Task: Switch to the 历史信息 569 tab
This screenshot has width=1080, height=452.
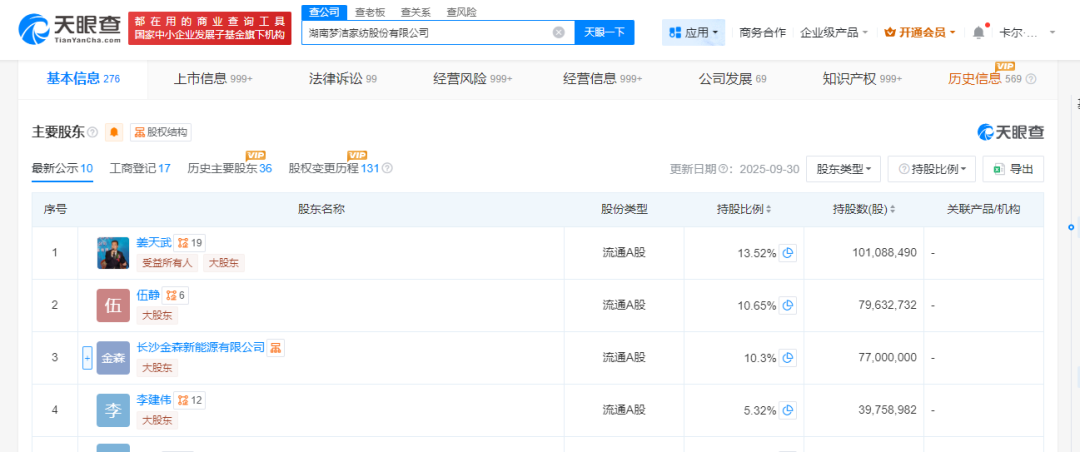Action: 984,79
